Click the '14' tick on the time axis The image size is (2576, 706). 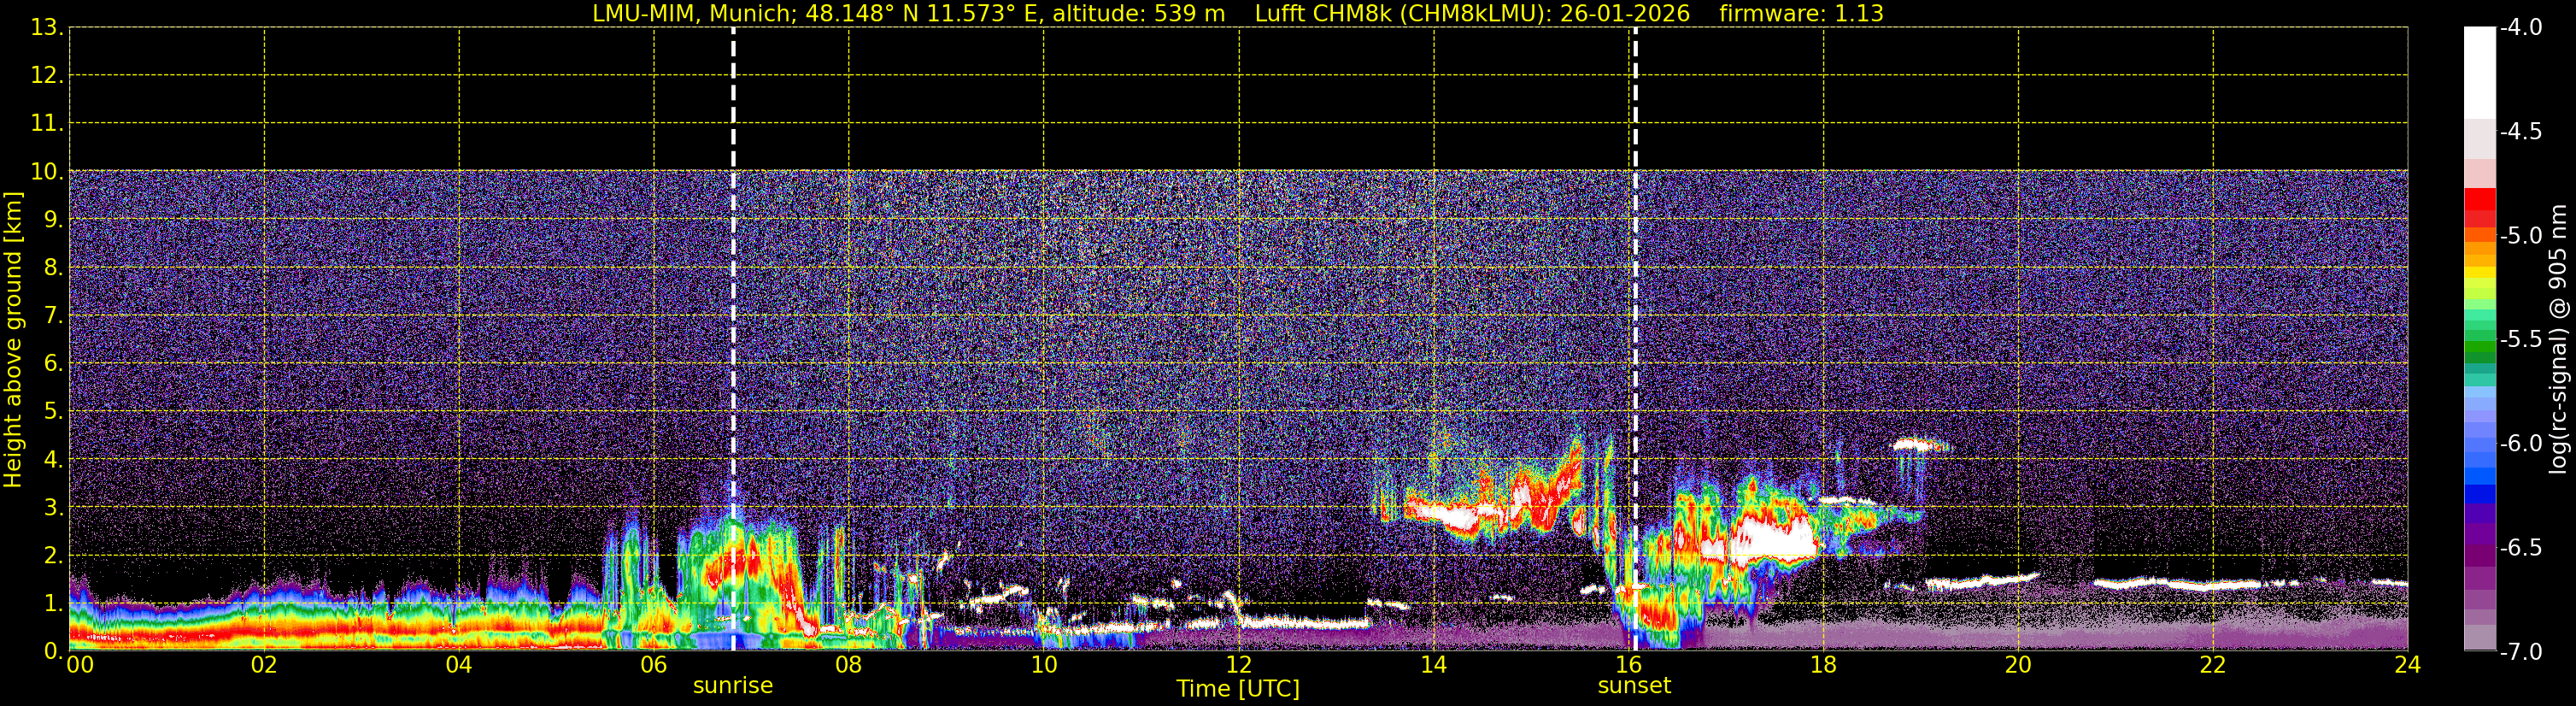pyautogui.click(x=1434, y=665)
